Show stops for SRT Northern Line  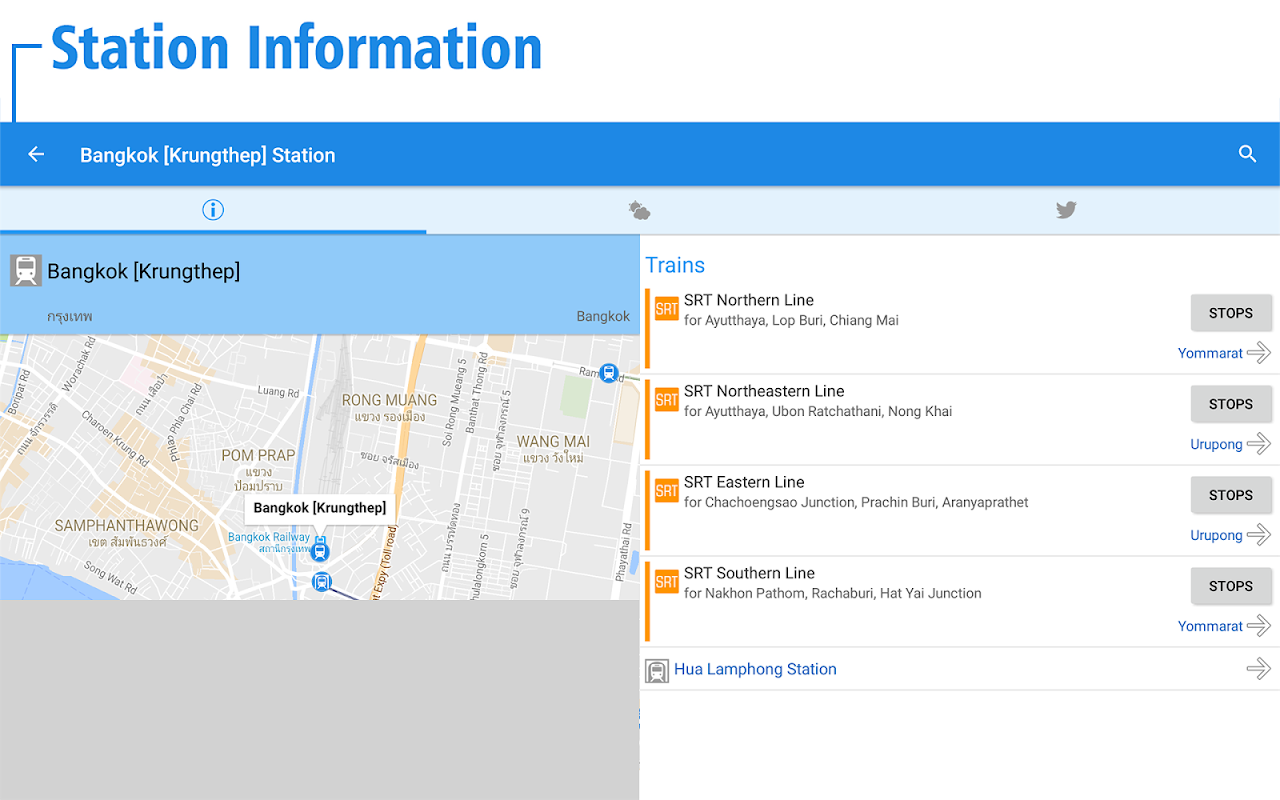(1231, 313)
